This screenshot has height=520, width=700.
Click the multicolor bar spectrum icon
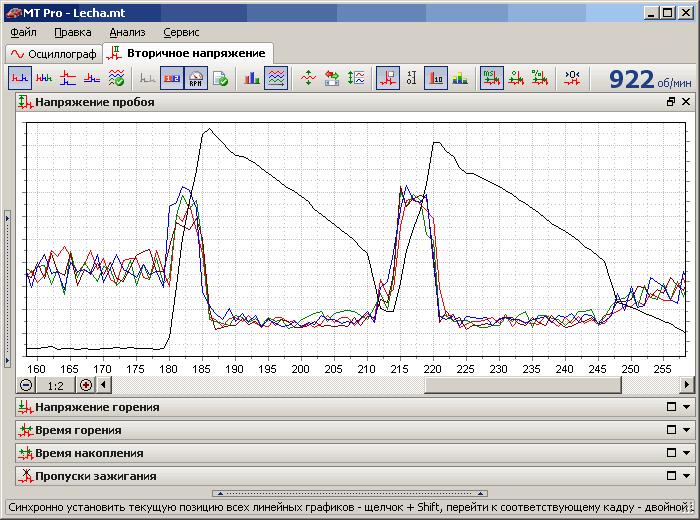tap(459, 78)
